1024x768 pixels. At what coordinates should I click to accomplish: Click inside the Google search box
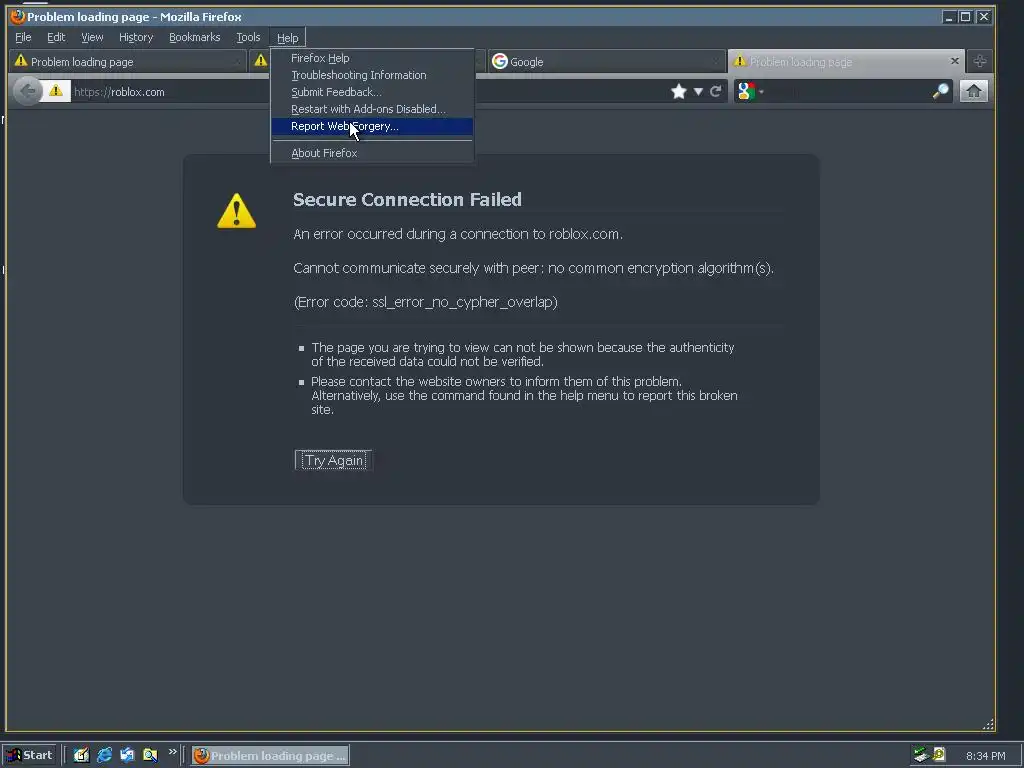848,91
